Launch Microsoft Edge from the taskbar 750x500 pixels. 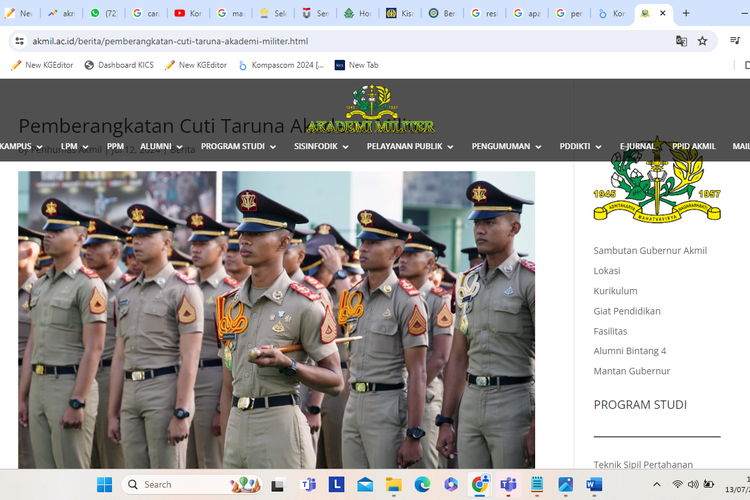coord(422,485)
